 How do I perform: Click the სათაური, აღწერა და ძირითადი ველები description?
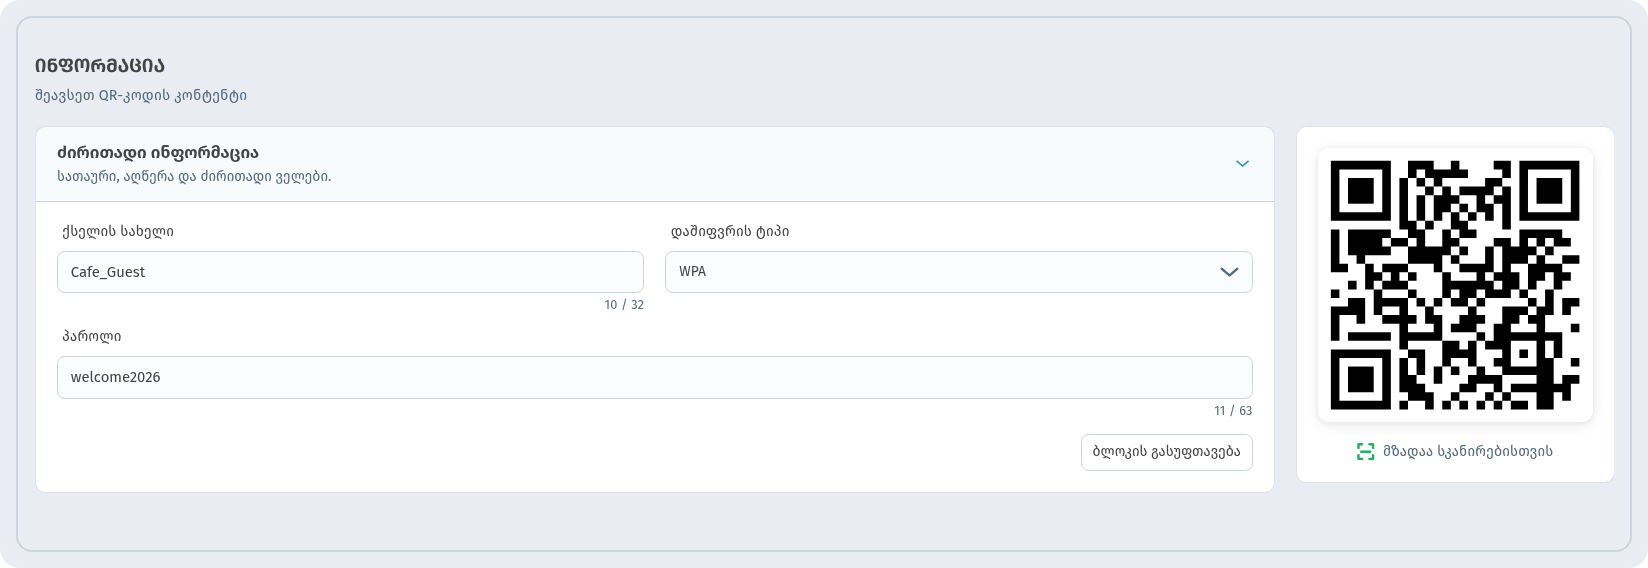(194, 177)
